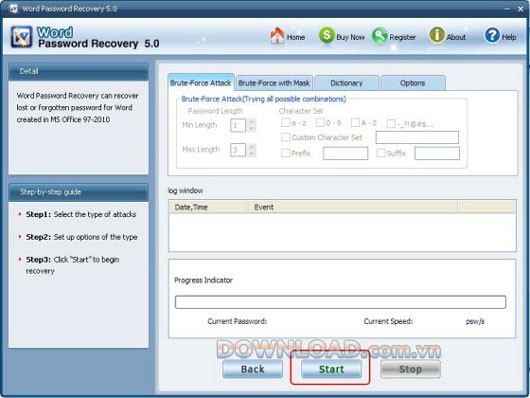
Task: Click the Step1 guide text
Action: click(81, 214)
